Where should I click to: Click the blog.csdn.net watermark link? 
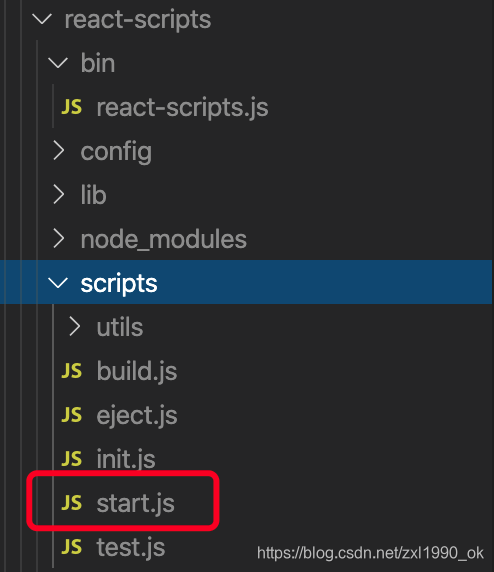pos(370,553)
